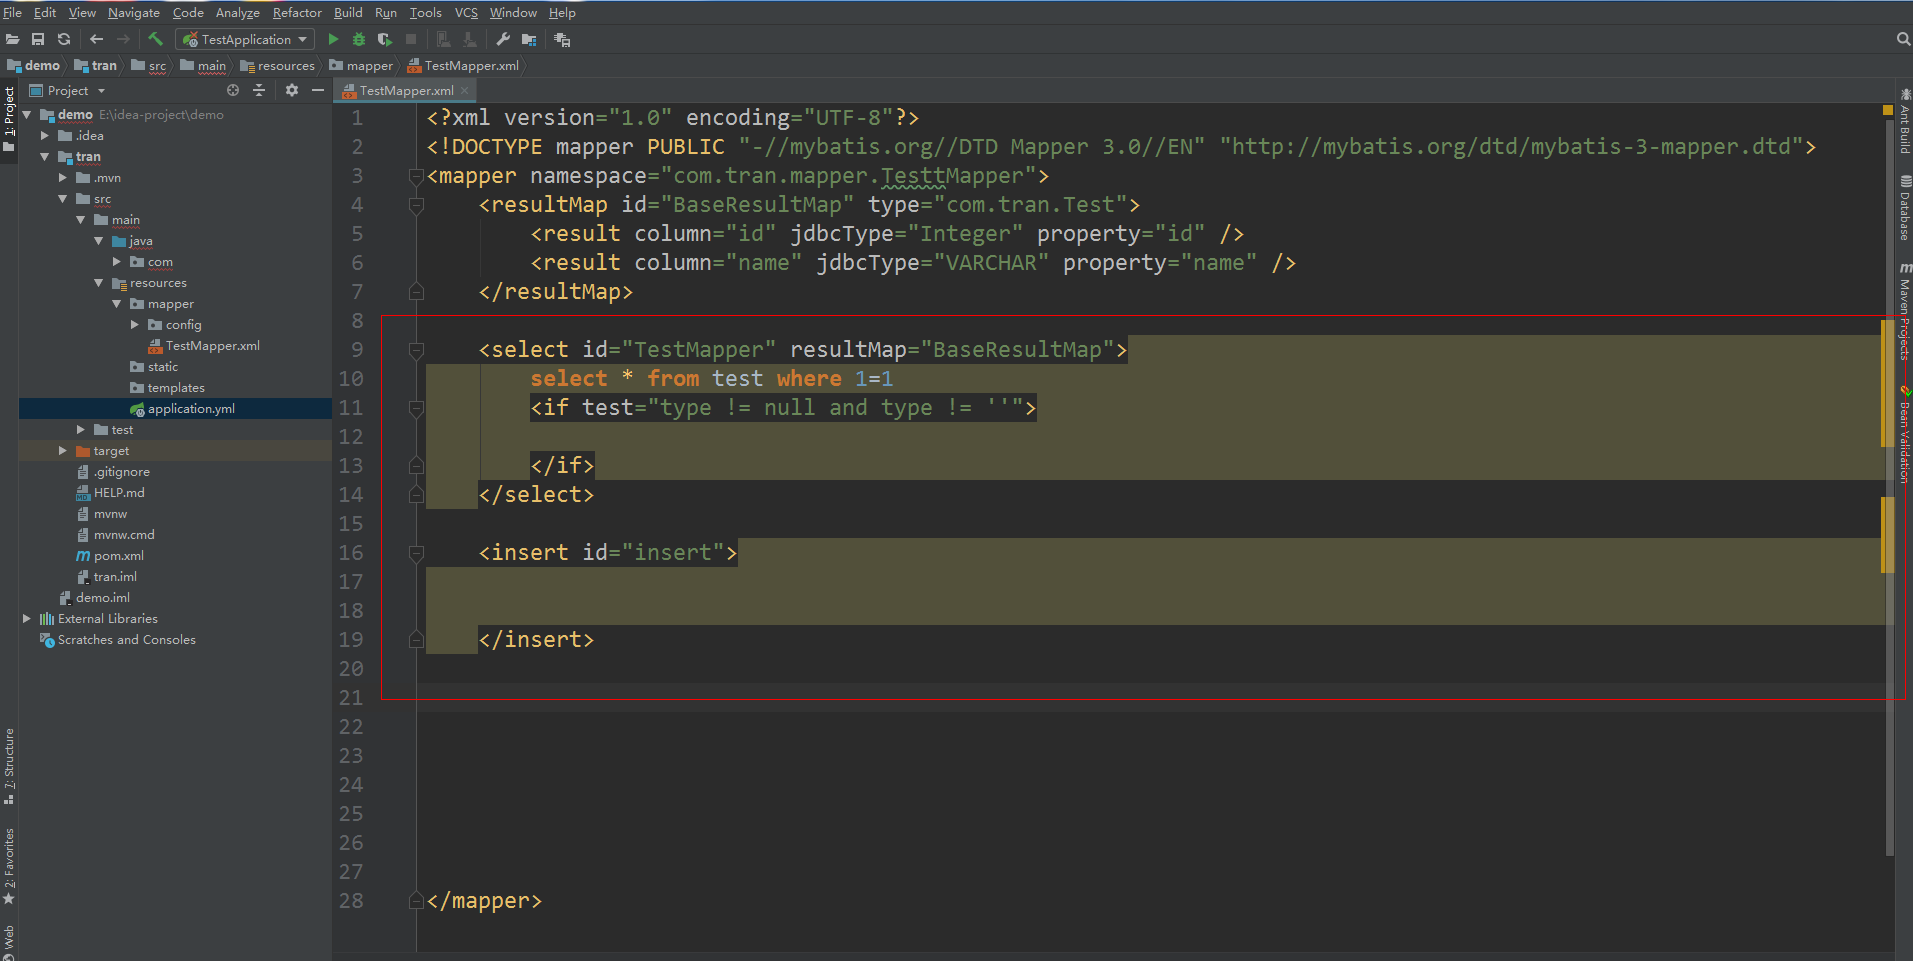Fold the insert block at line 16

[x=417, y=553]
